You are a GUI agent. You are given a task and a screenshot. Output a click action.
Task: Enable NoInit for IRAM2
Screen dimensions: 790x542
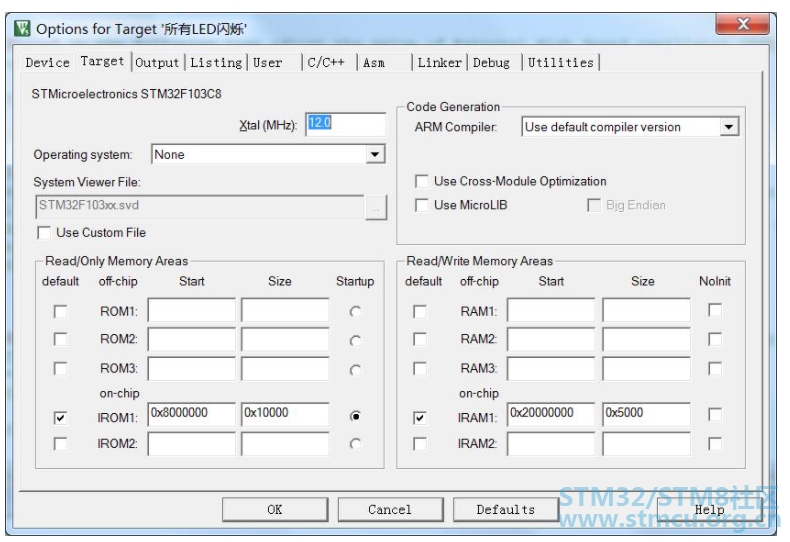(714, 444)
